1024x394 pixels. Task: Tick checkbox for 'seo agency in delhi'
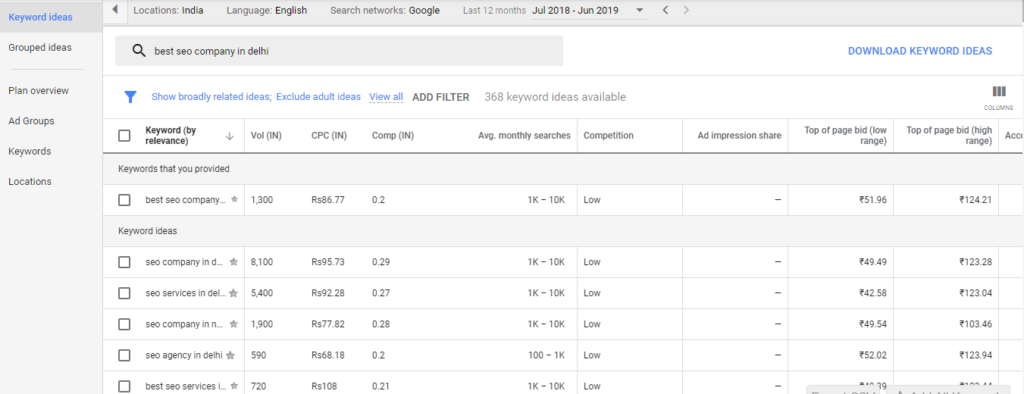[124, 355]
